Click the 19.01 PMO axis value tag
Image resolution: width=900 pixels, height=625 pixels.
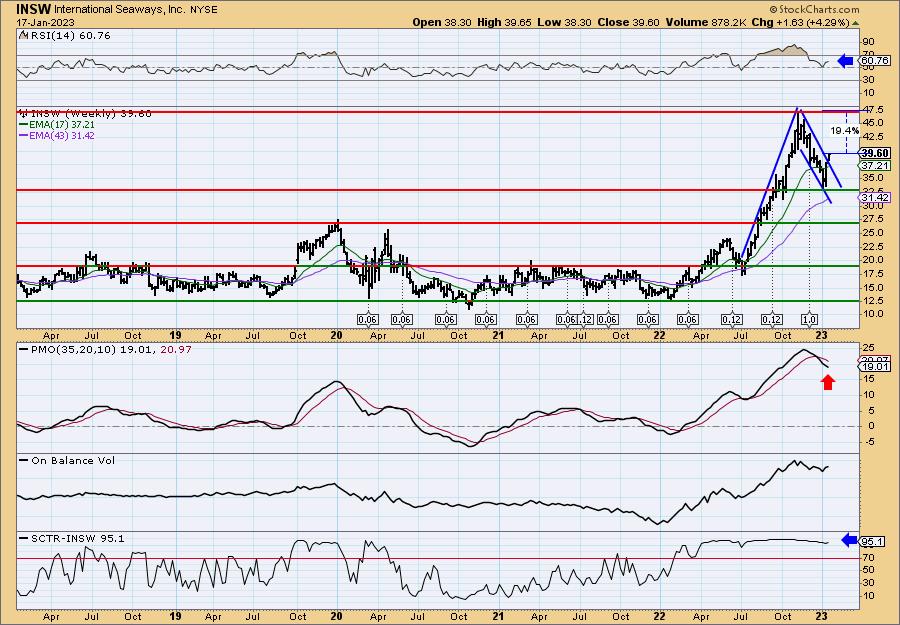point(875,367)
